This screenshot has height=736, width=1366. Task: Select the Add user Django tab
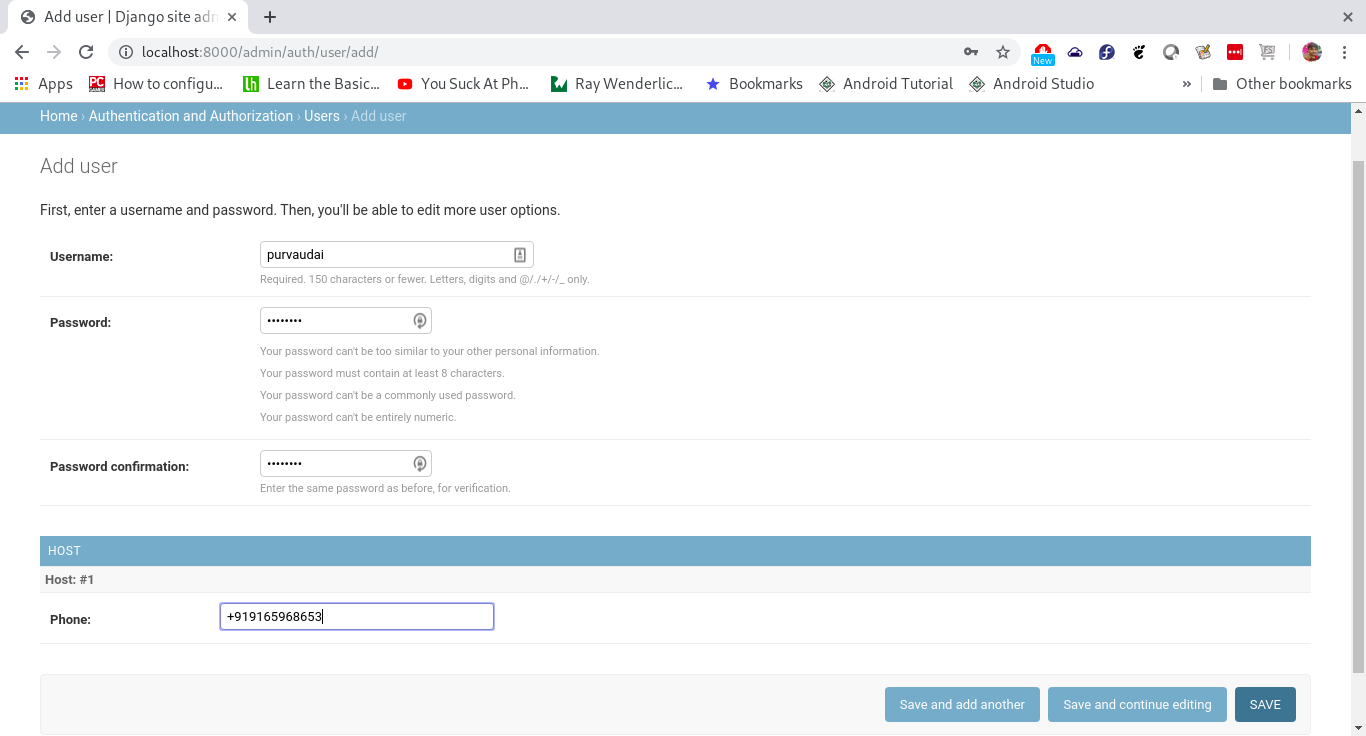[128, 17]
